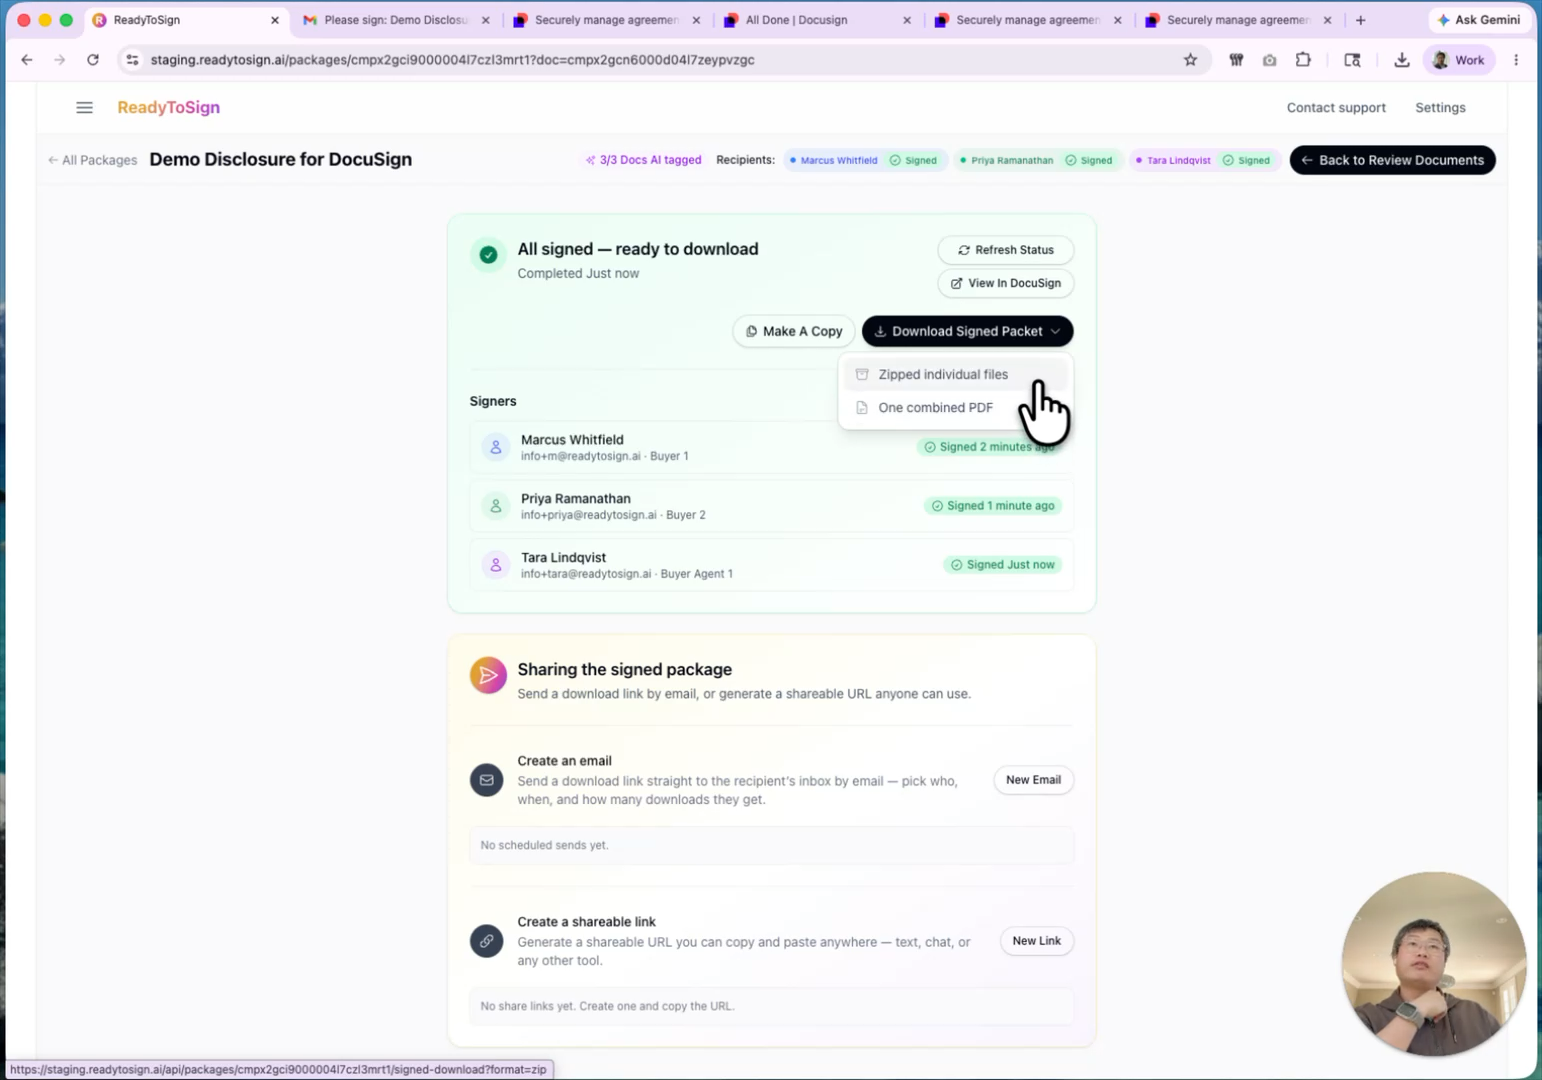Click the side panel search toolbar icon
This screenshot has height=1080, width=1542.
[x=1352, y=60]
